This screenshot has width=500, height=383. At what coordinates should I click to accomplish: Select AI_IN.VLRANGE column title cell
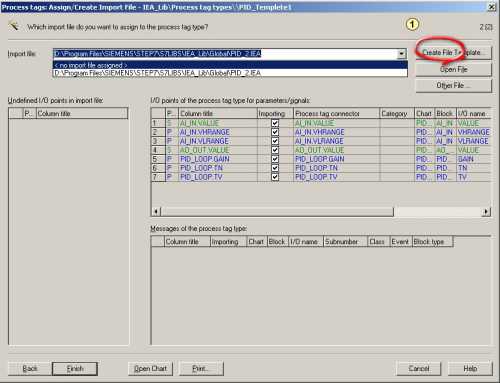(x=218, y=141)
